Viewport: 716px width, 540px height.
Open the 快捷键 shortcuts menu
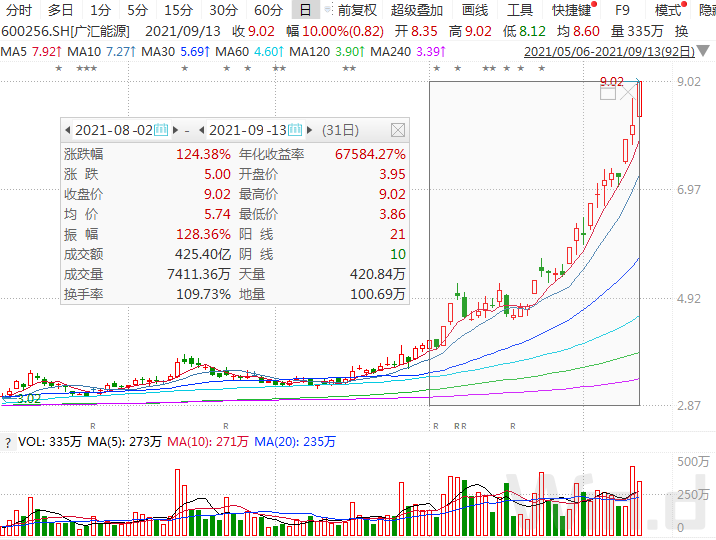pyautogui.click(x=574, y=10)
